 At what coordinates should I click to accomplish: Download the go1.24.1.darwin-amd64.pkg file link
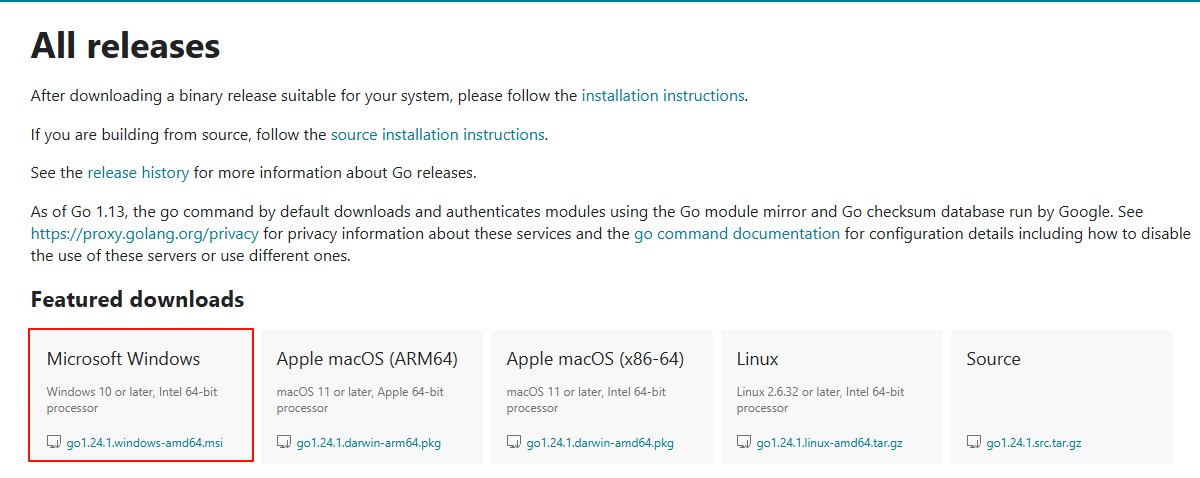600,443
